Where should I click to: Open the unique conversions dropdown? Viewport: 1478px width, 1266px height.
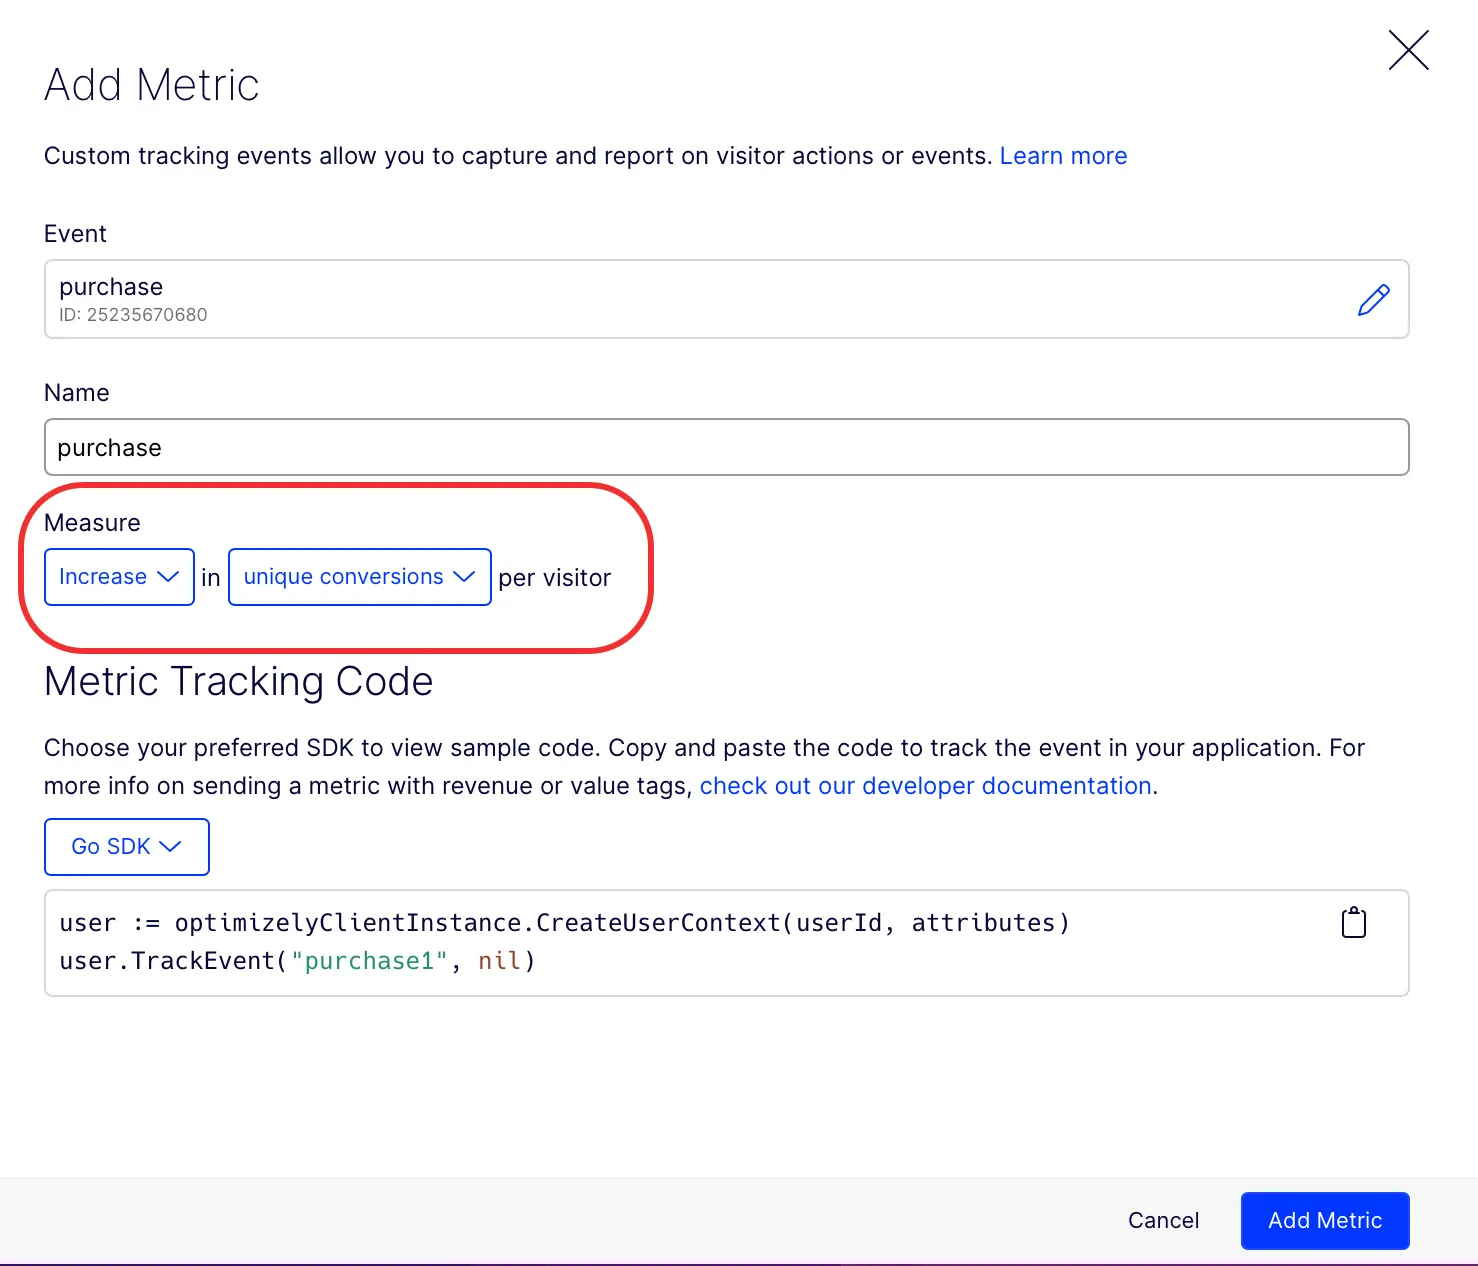(x=360, y=577)
